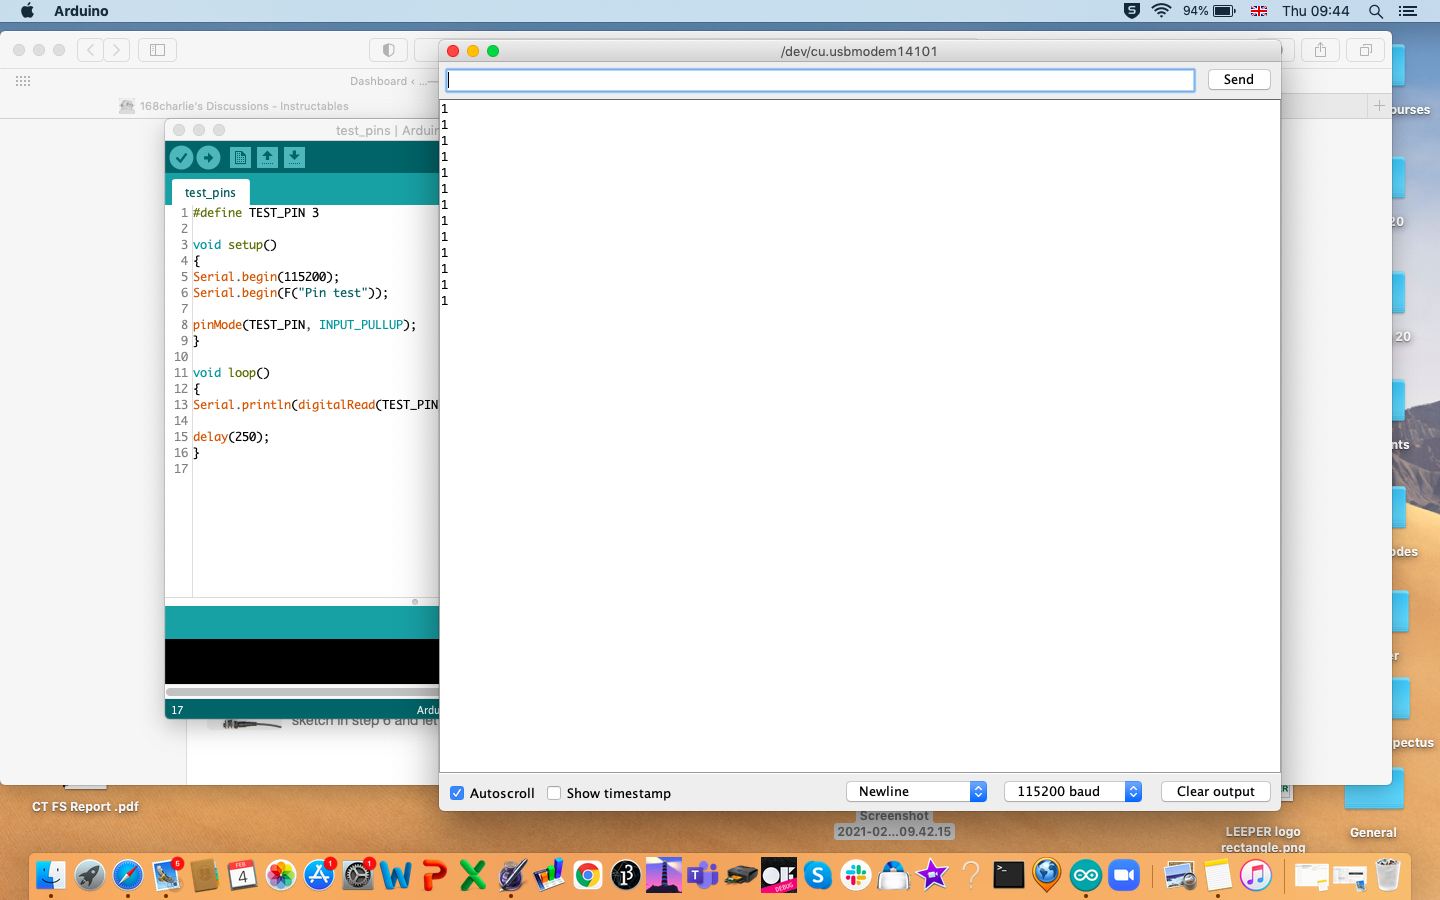Click the Arduino console horizontal scrollbar
The height and width of the screenshot is (900, 1440).
click(302, 691)
